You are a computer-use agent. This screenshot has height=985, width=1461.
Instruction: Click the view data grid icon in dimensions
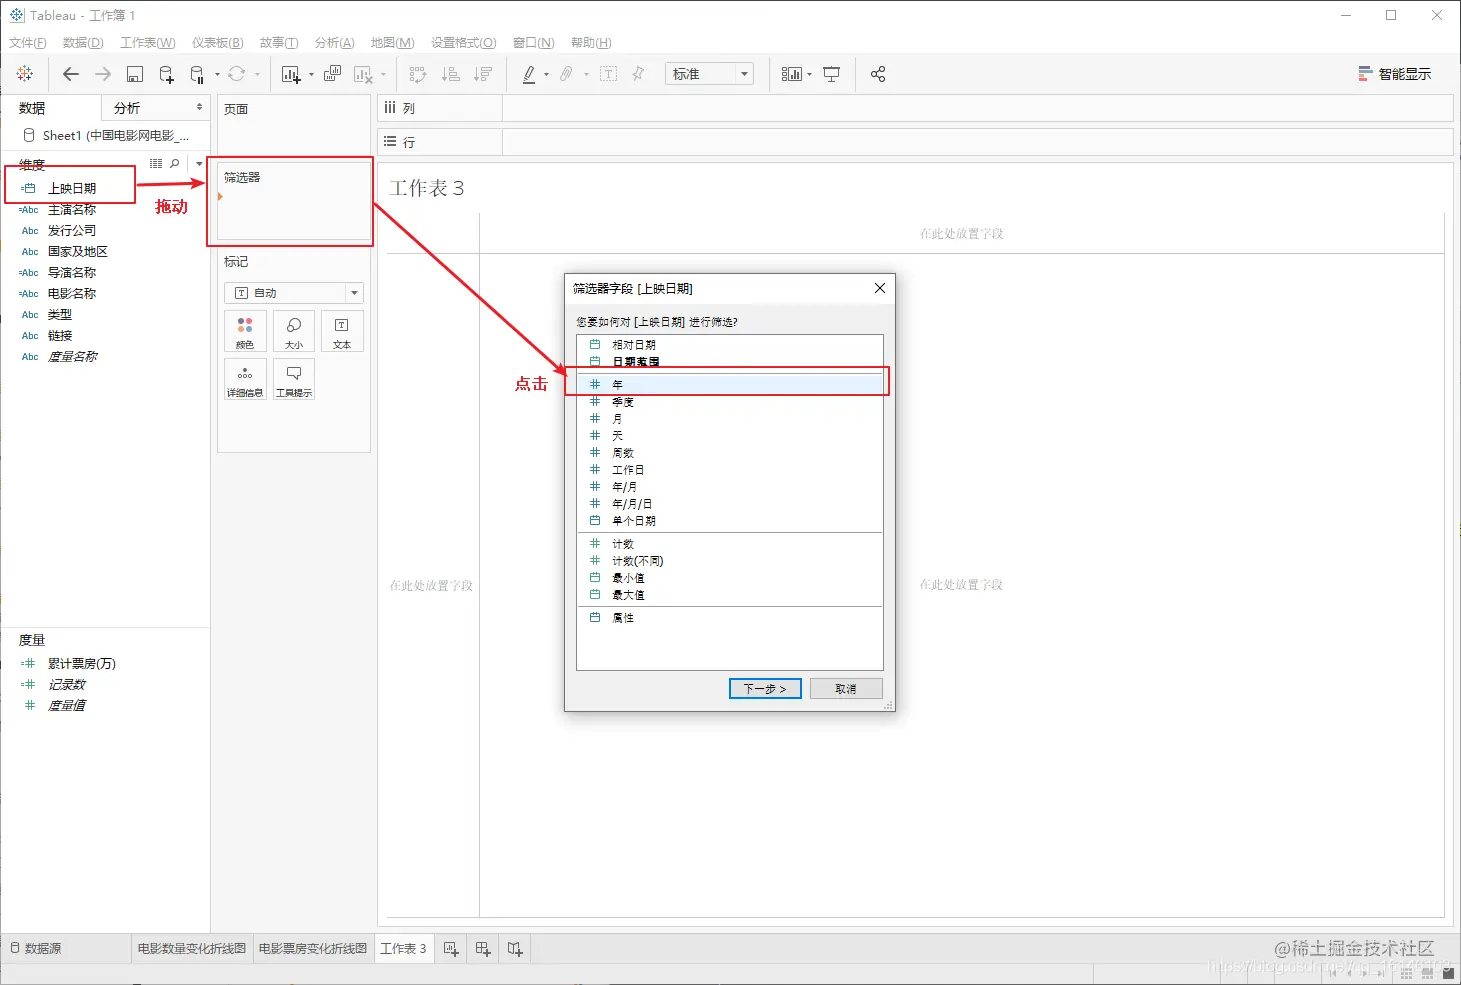[156, 163]
